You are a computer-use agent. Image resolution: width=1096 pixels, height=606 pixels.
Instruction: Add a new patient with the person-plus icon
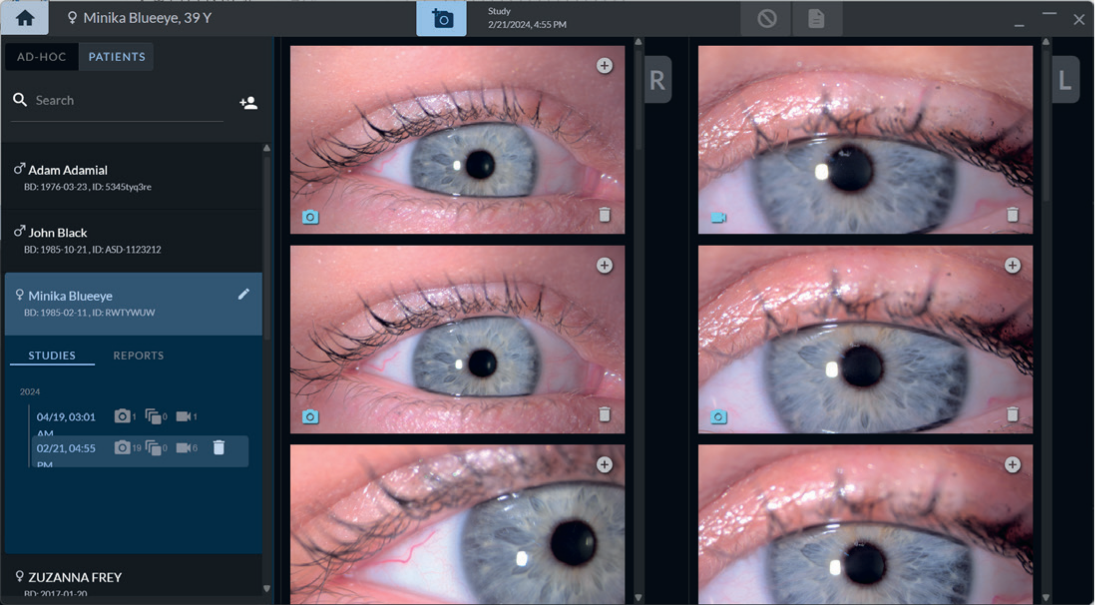point(248,103)
